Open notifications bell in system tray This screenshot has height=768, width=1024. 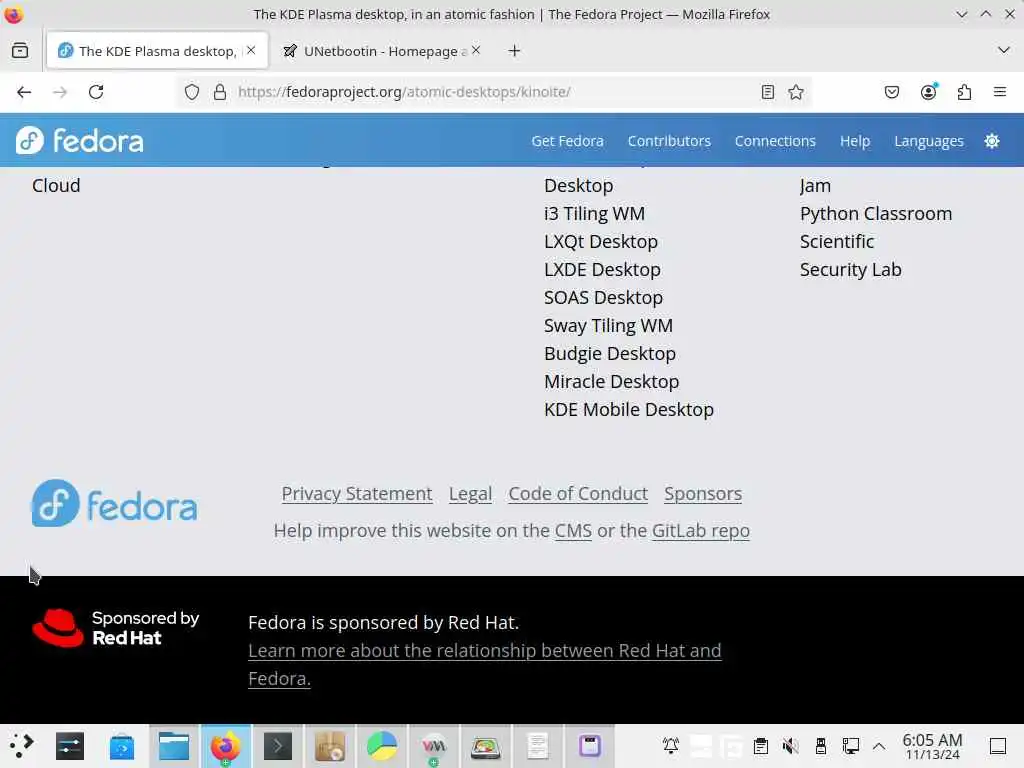(671, 745)
